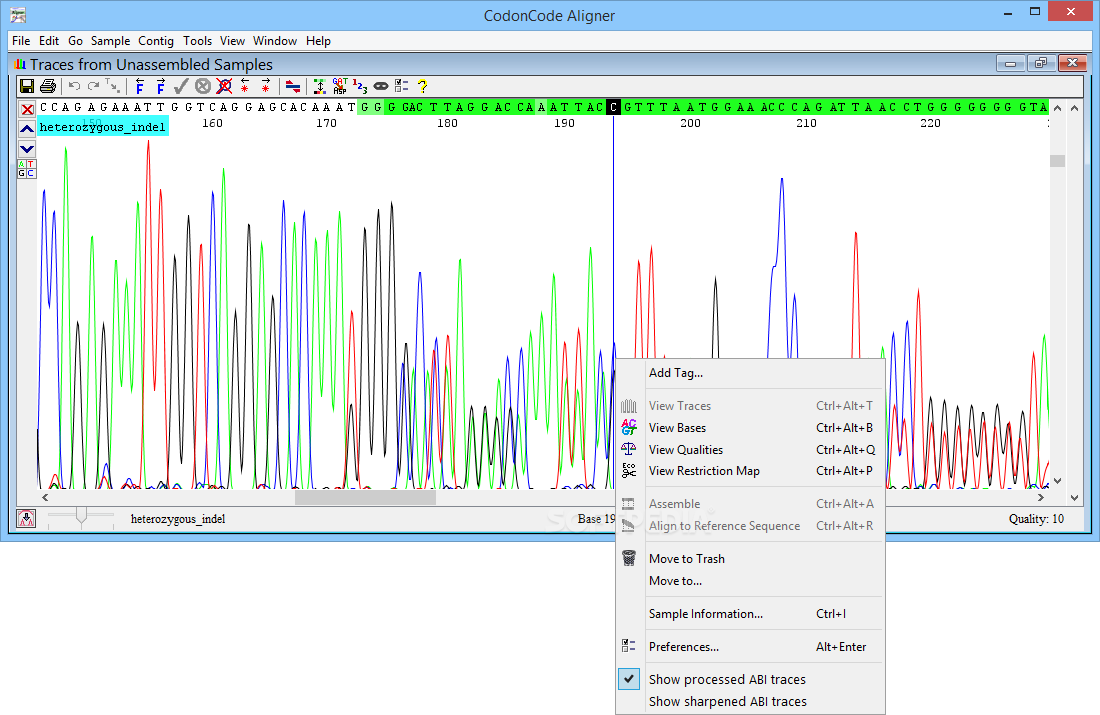Click the heterozygous_indel cyan tag label
Screen dimensions: 1100x715
coord(102,127)
